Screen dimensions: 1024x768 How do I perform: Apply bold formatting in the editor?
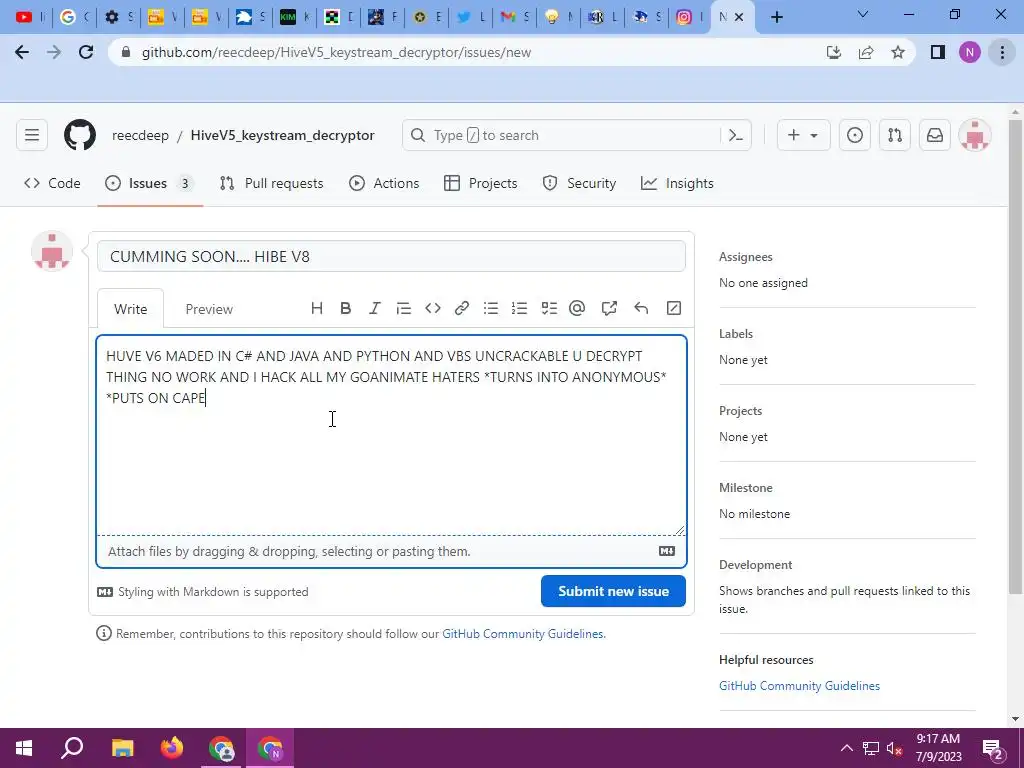tap(345, 308)
